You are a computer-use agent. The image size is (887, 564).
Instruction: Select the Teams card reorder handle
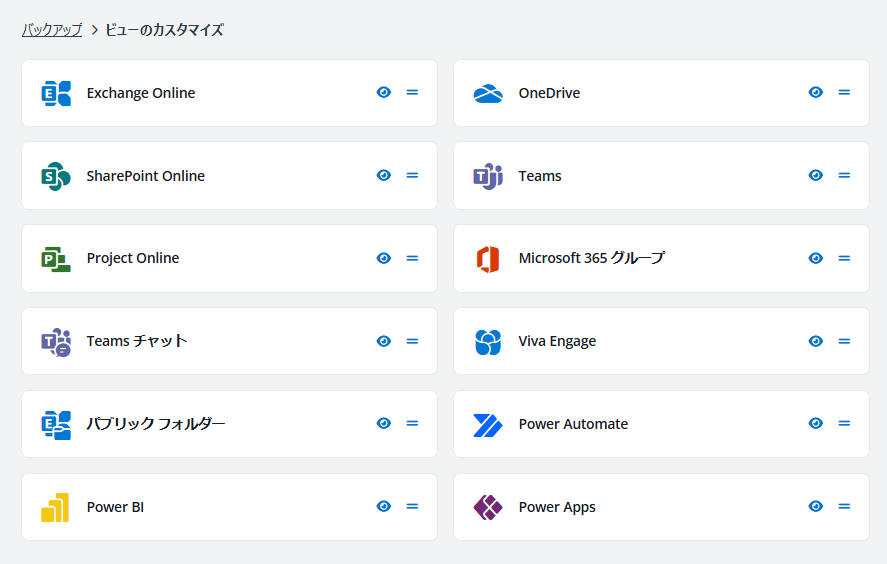(844, 175)
